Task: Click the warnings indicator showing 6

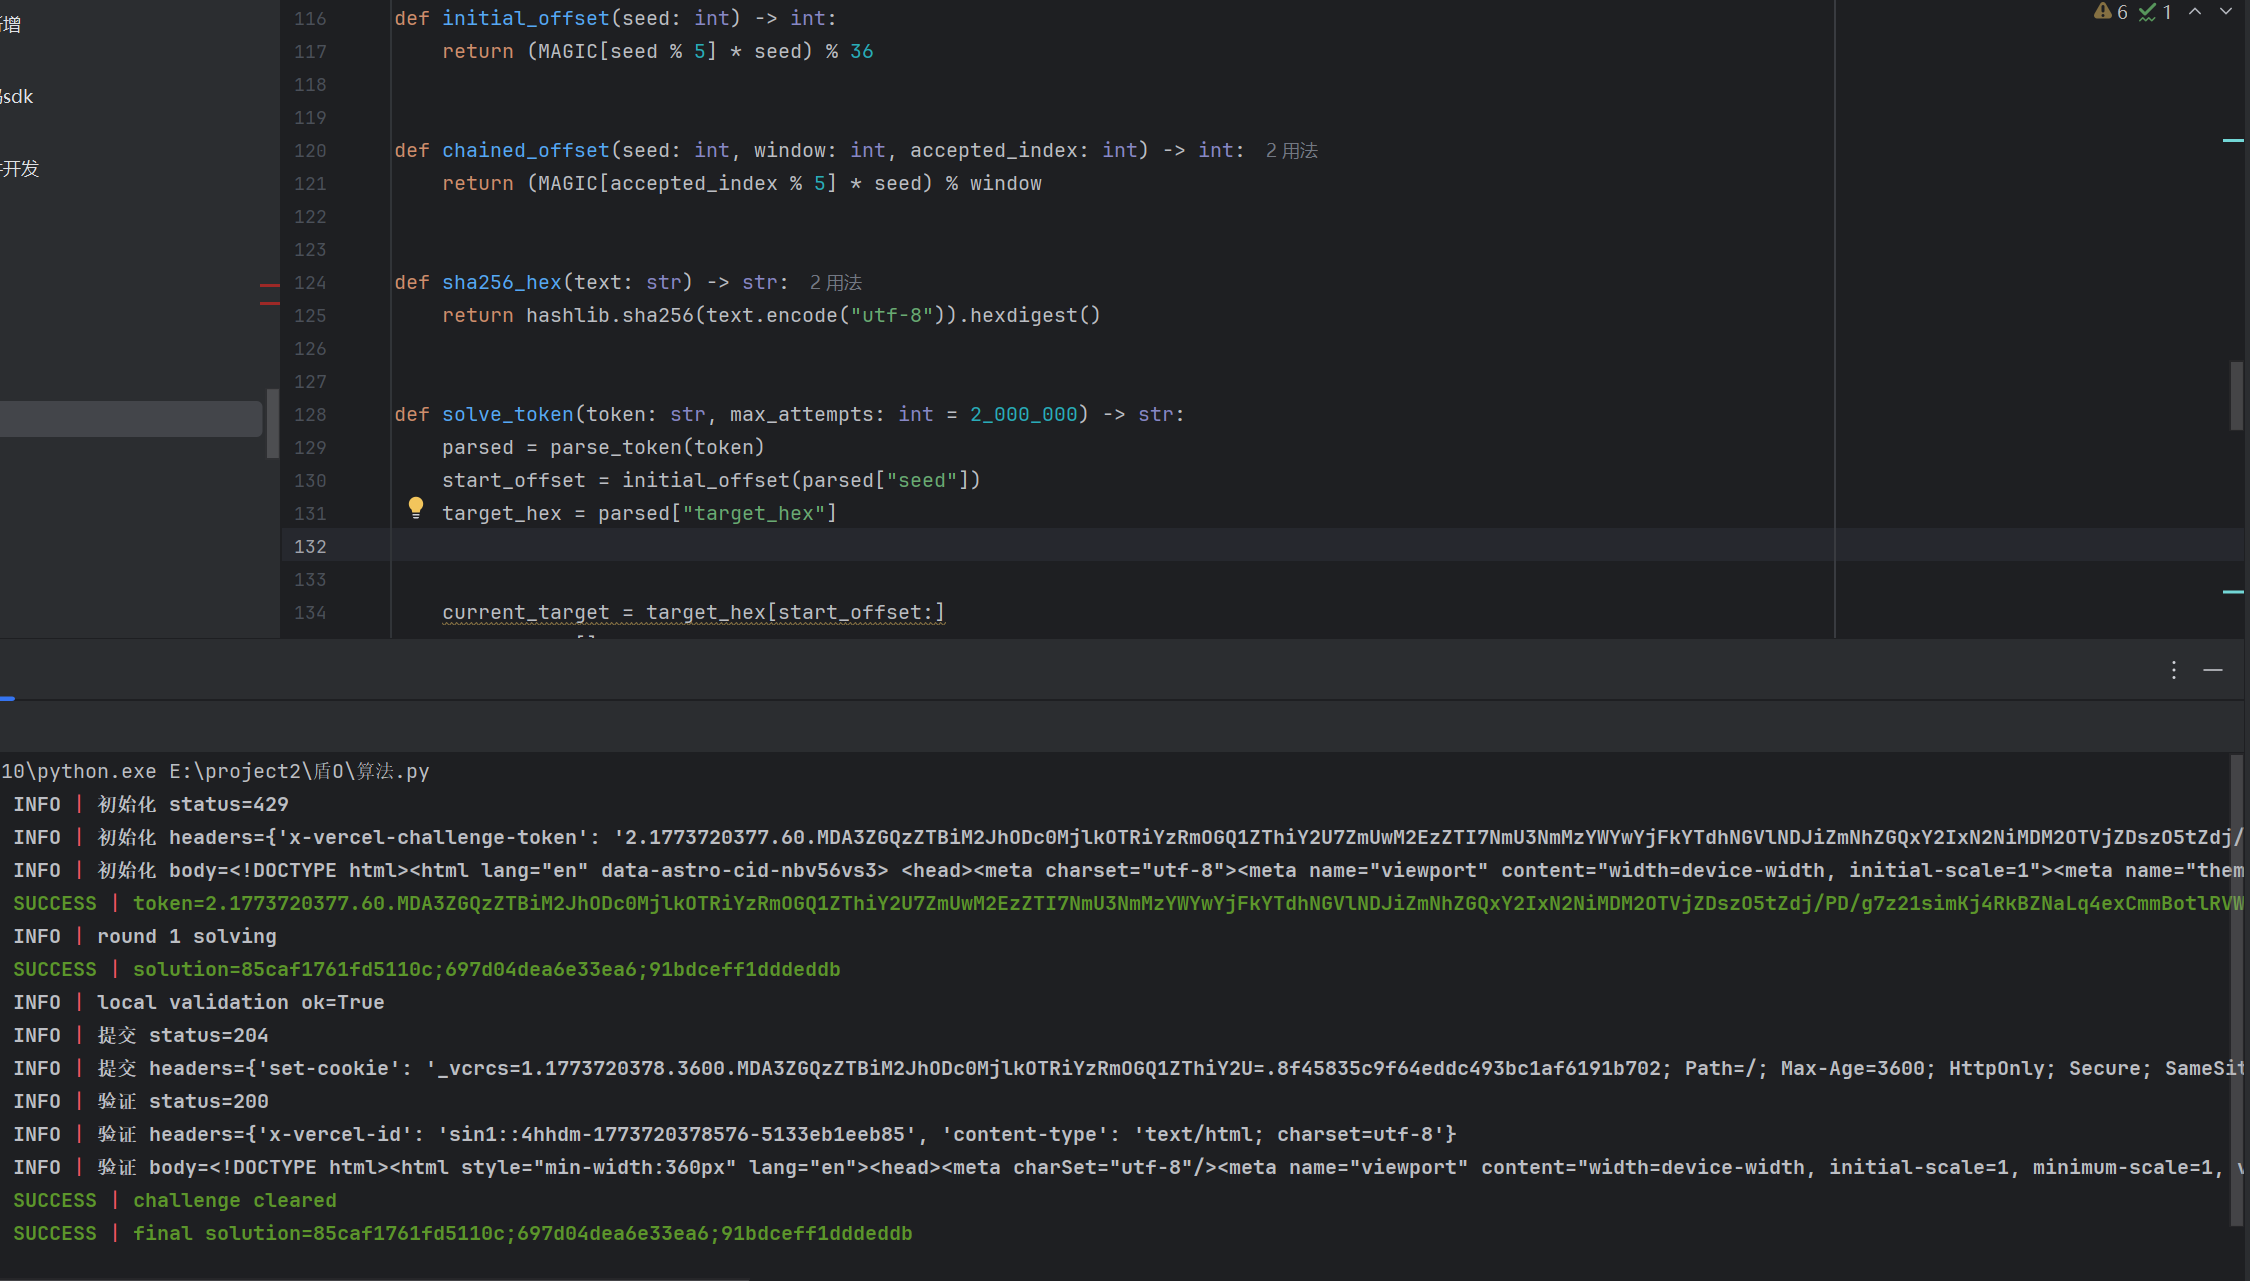Action: [2111, 12]
